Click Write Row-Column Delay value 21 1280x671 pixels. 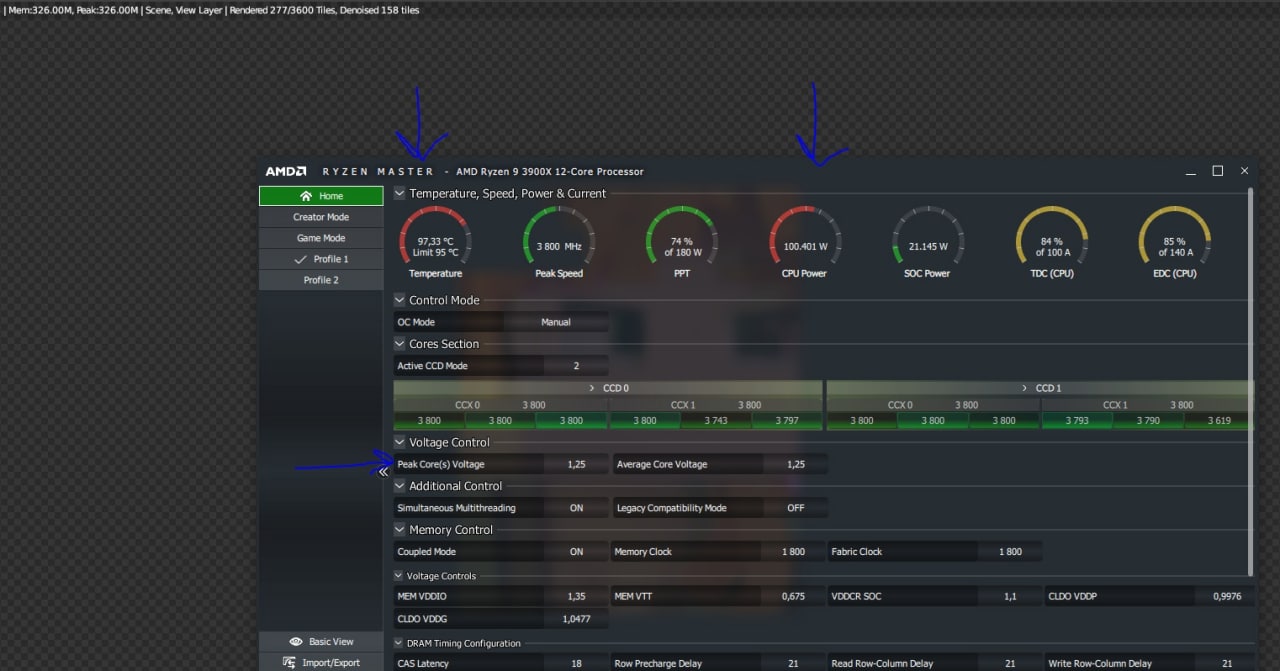pos(1226,663)
